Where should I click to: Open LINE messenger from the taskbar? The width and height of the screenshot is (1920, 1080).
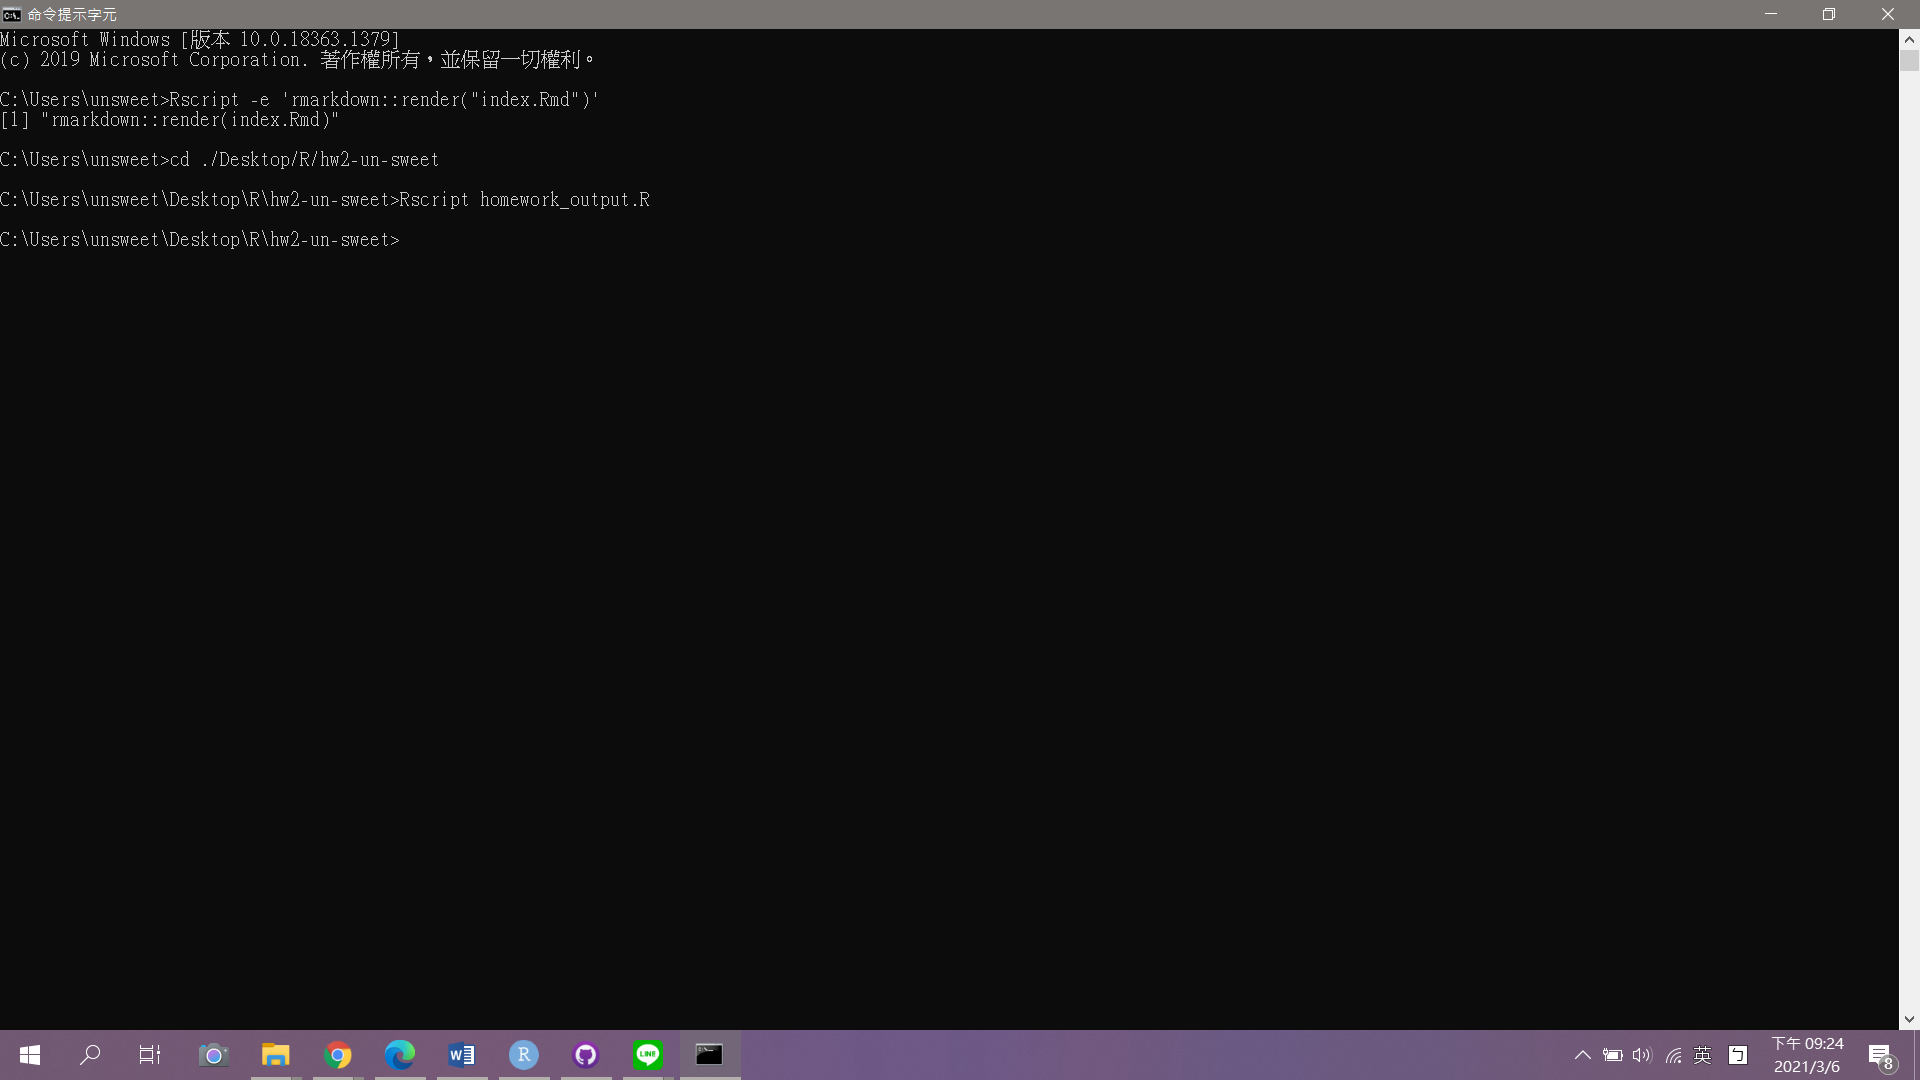tap(647, 1055)
